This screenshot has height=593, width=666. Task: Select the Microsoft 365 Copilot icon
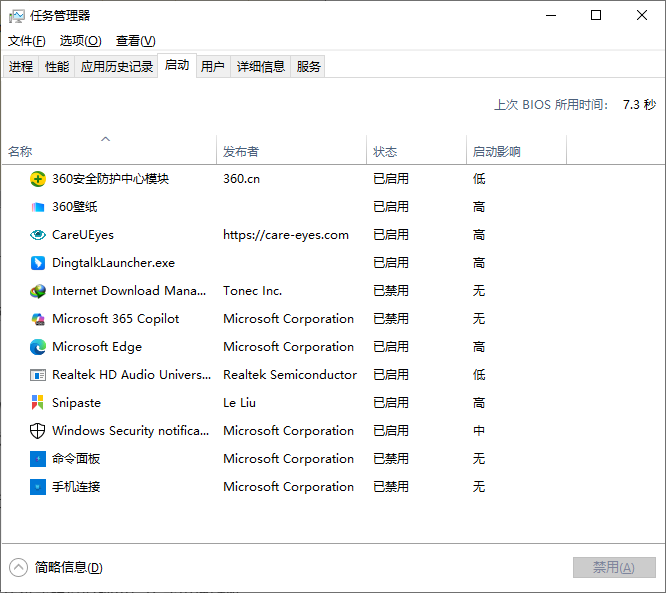38,319
